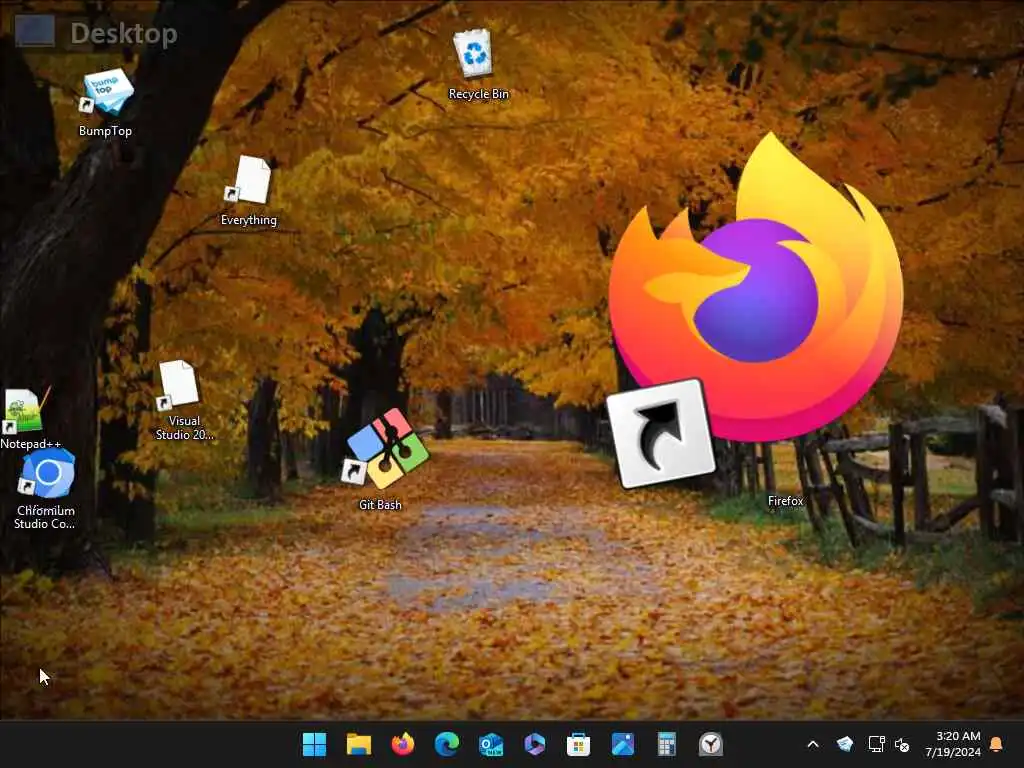This screenshot has width=1024, height=768.
Task: Open Calculator from the taskbar
Action: pyautogui.click(x=666, y=744)
